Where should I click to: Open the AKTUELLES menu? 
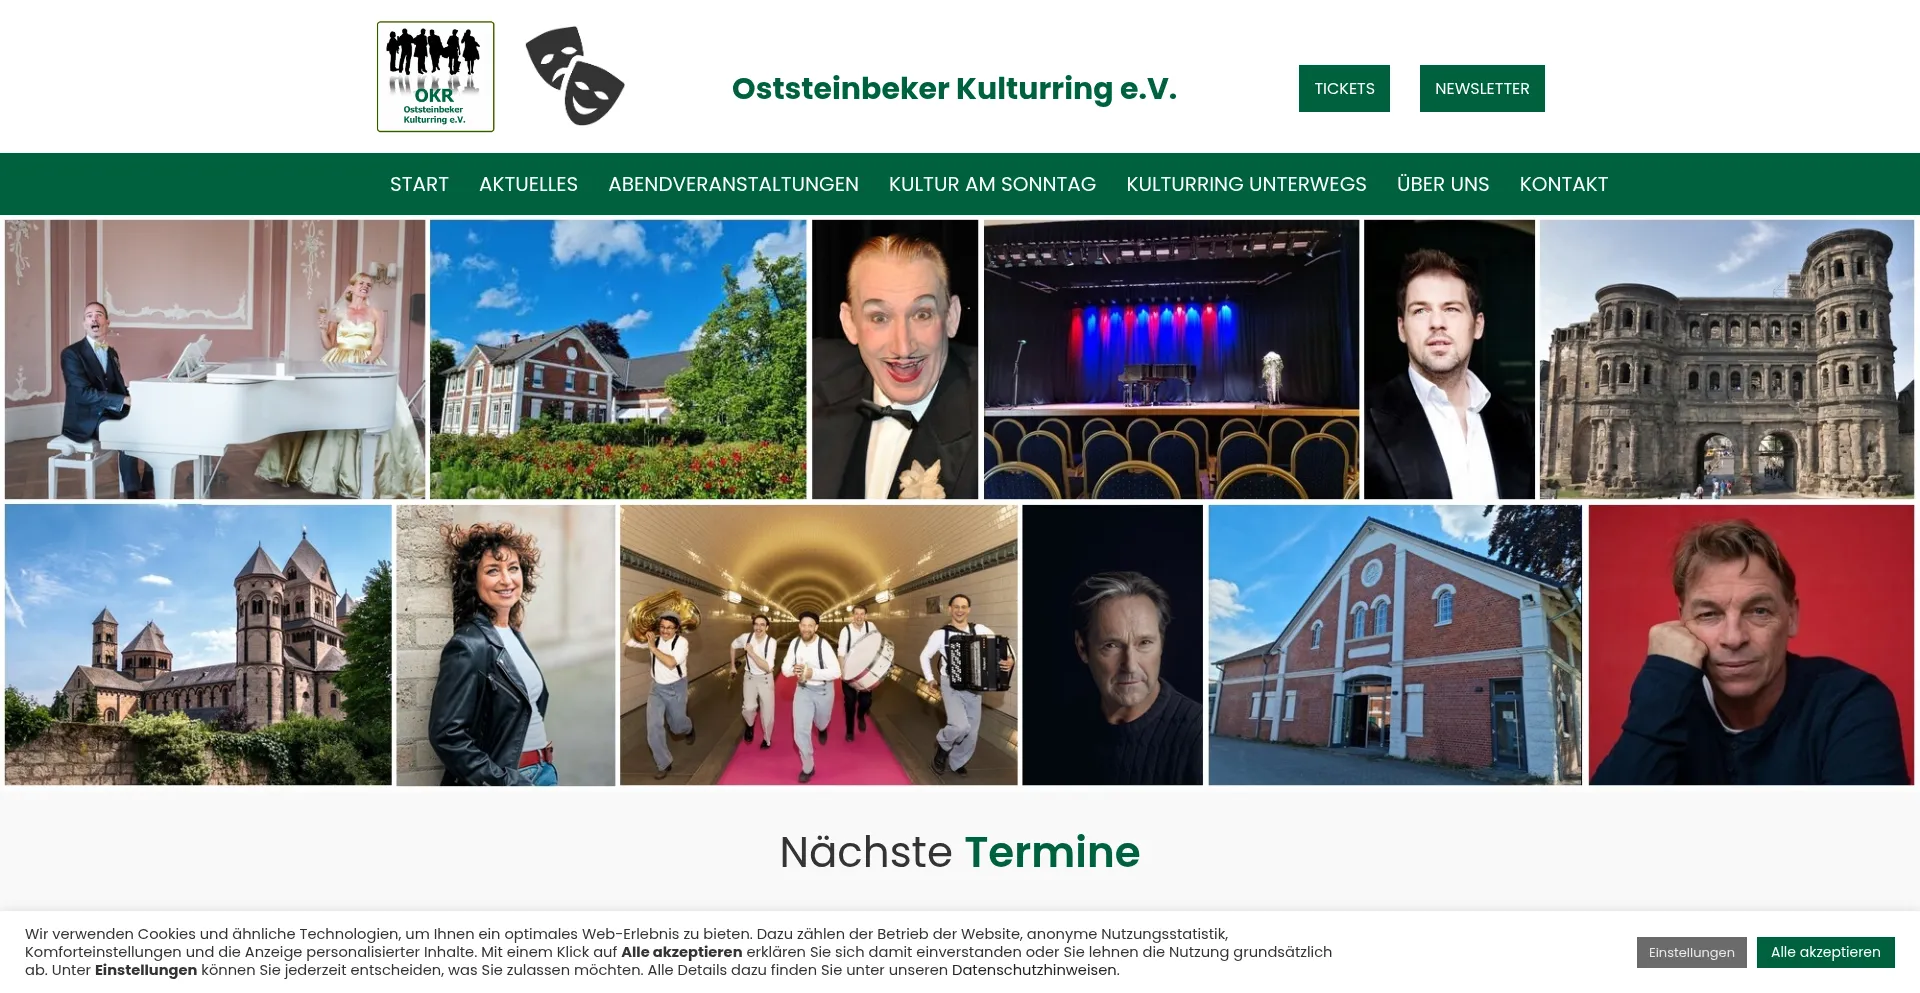[x=528, y=184]
